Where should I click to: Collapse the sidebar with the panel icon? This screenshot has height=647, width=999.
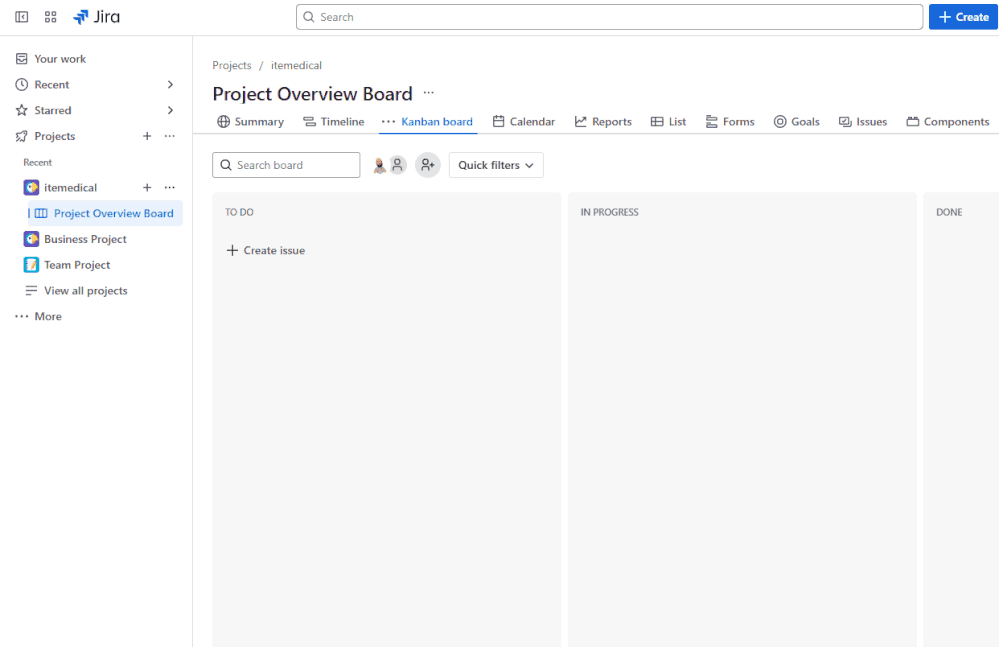coord(21,16)
